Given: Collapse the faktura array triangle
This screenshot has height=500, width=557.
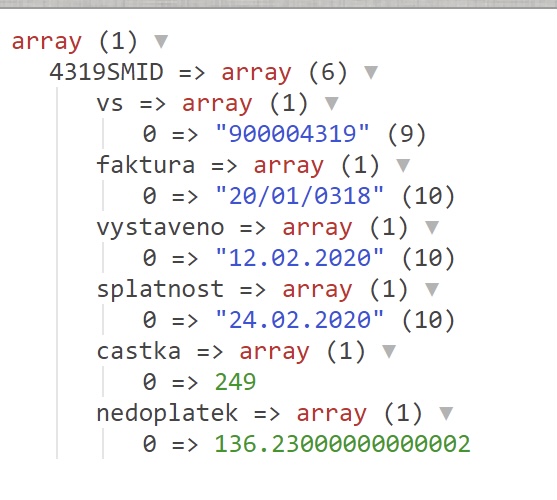Looking at the screenshot, I should point(403,165).
